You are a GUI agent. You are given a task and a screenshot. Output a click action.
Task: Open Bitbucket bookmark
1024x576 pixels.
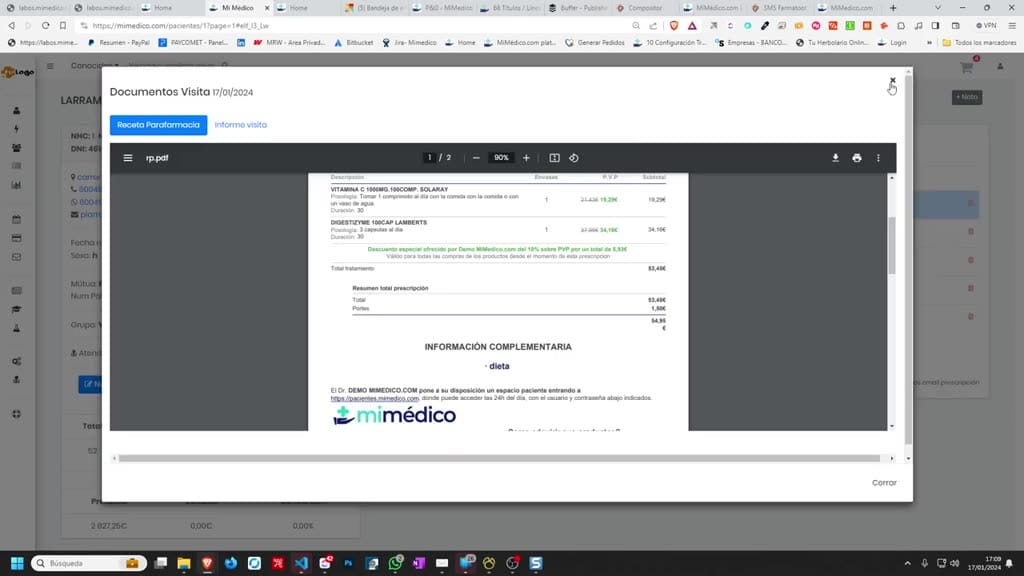pos(352,42)
